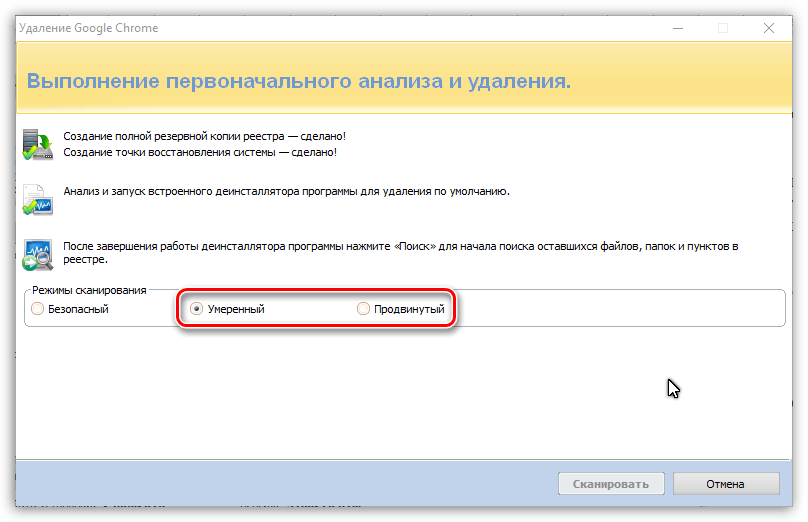Viewport: 808px width, 522px height.
Task: Click text Создание полной резервной копии реестра
Action: tap(174, 136)
